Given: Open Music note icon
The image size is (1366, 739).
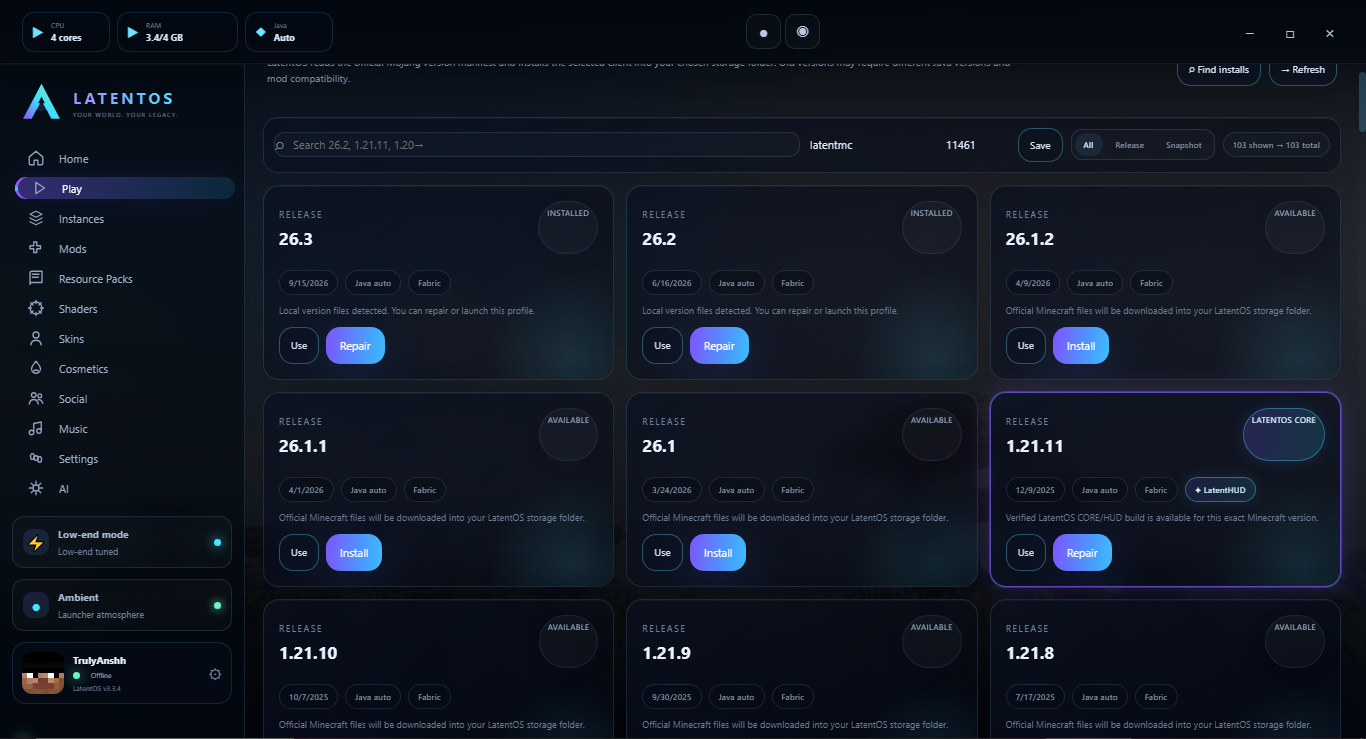Looking at the screenshot, I should point(36,428).
